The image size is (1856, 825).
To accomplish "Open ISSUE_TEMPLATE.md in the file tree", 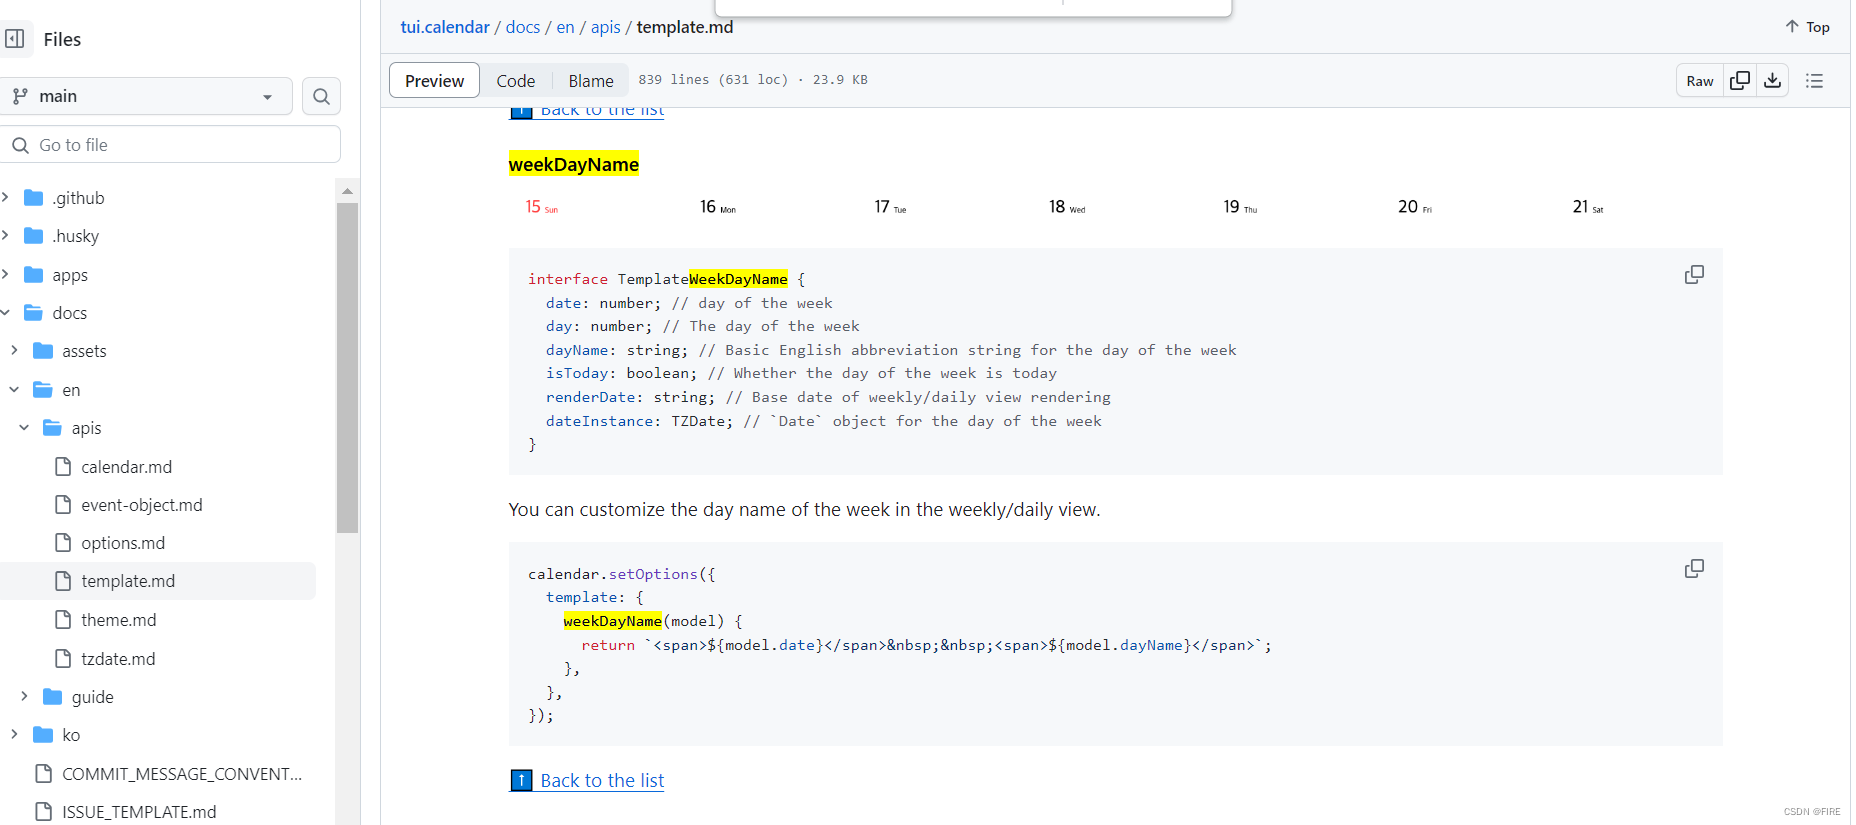I will tap(139, 812).
